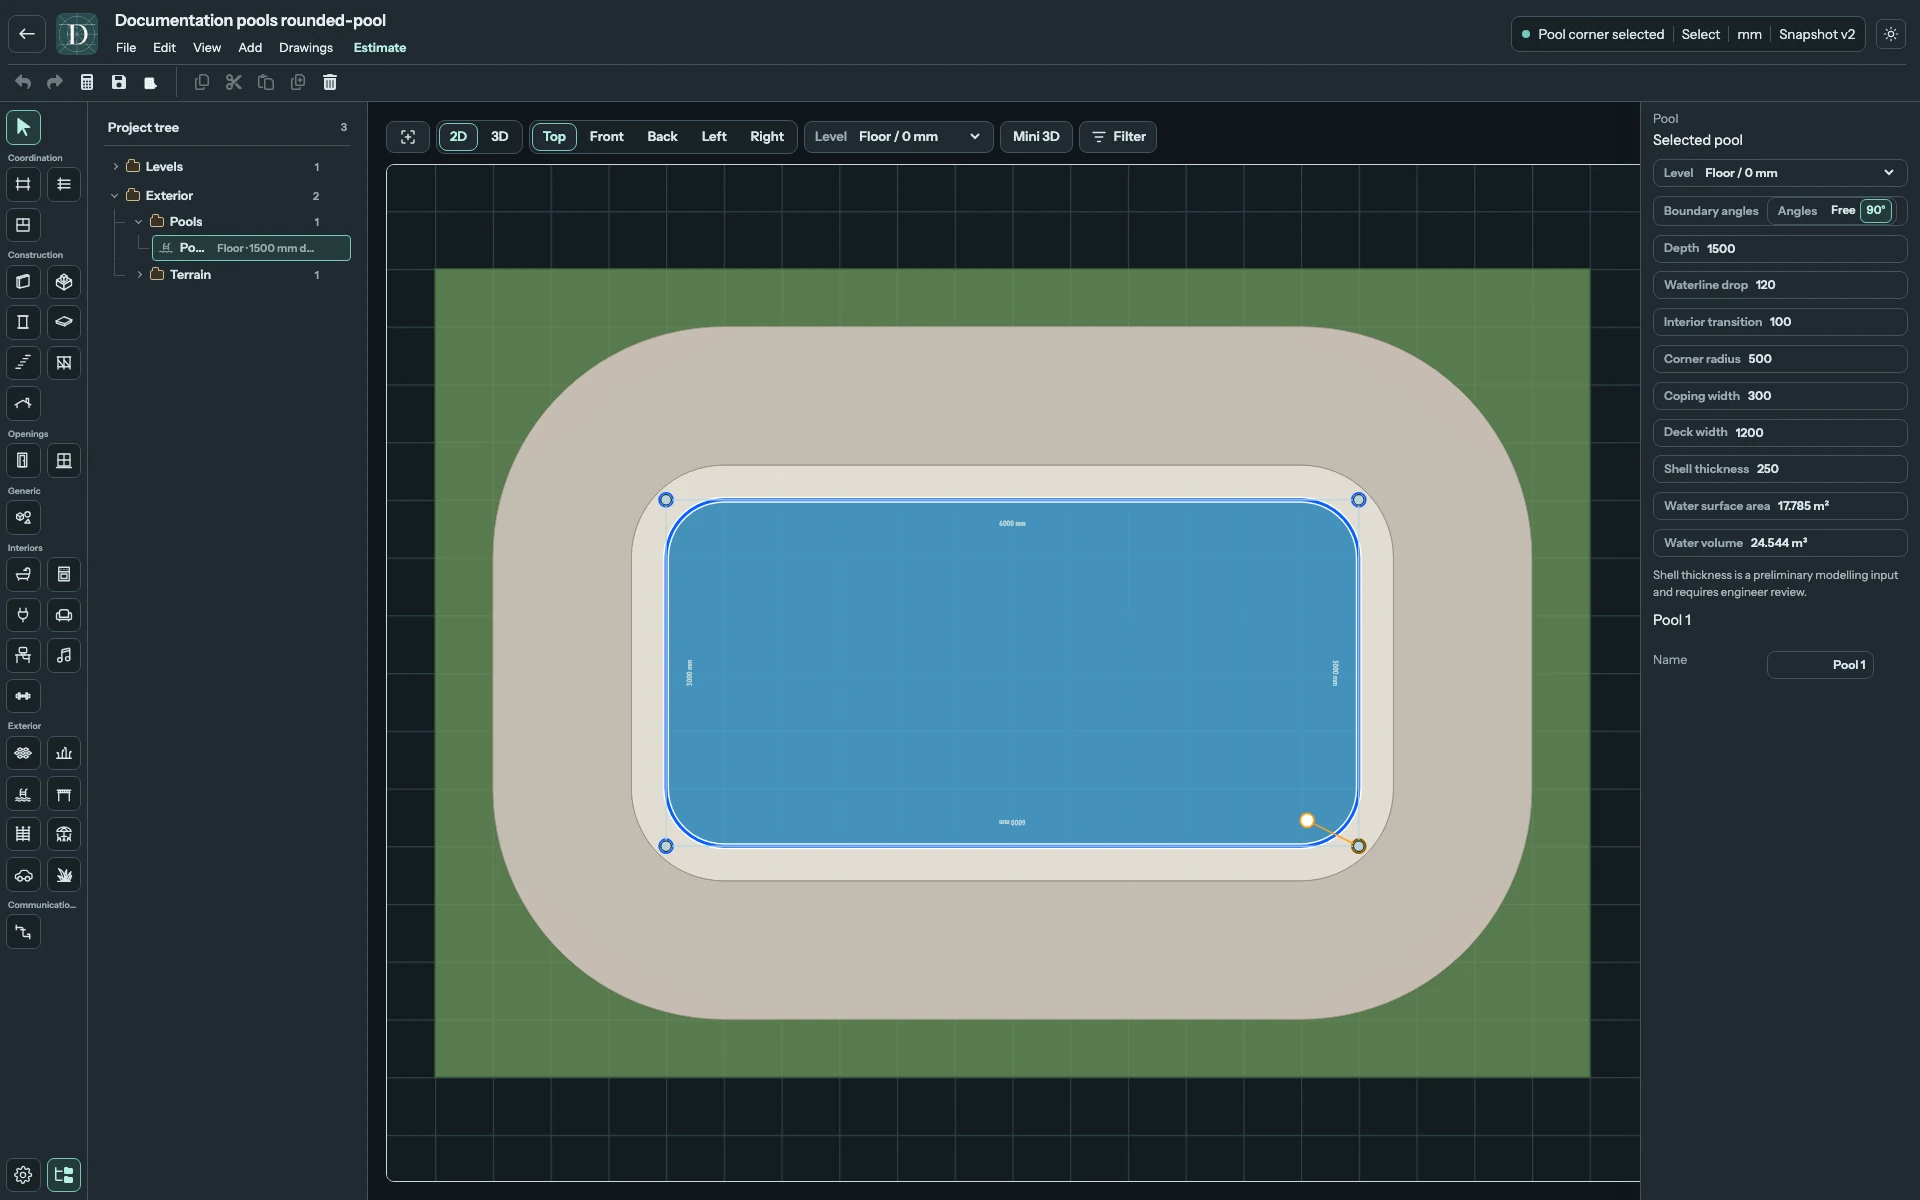The image size is (1920, 1200).
Task: Select the pergola exterior tool
Action: point(64,794)
